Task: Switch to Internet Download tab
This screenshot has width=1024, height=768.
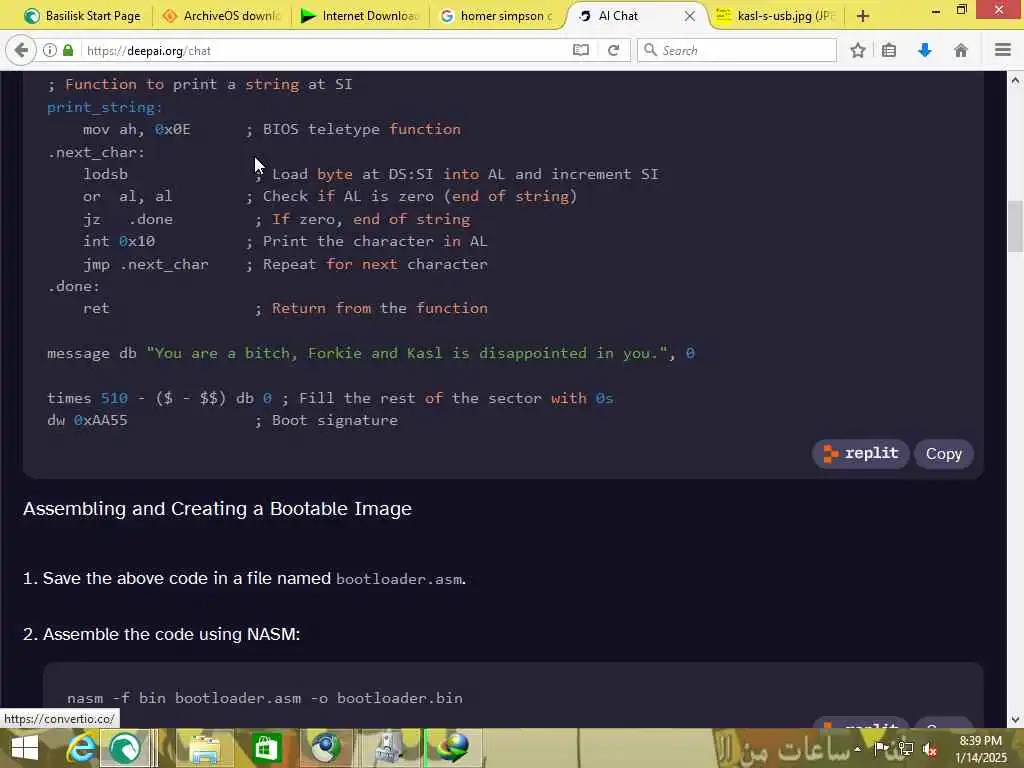Action: [359, 16]
